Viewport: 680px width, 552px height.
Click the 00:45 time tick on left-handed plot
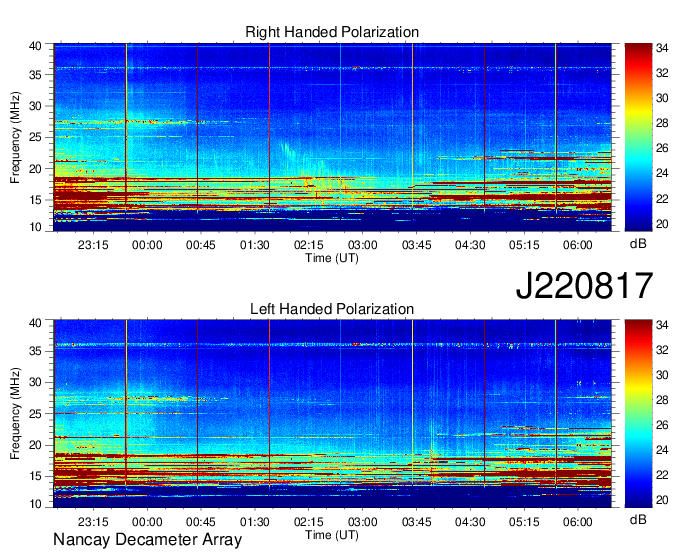click(x=201, y=522)
